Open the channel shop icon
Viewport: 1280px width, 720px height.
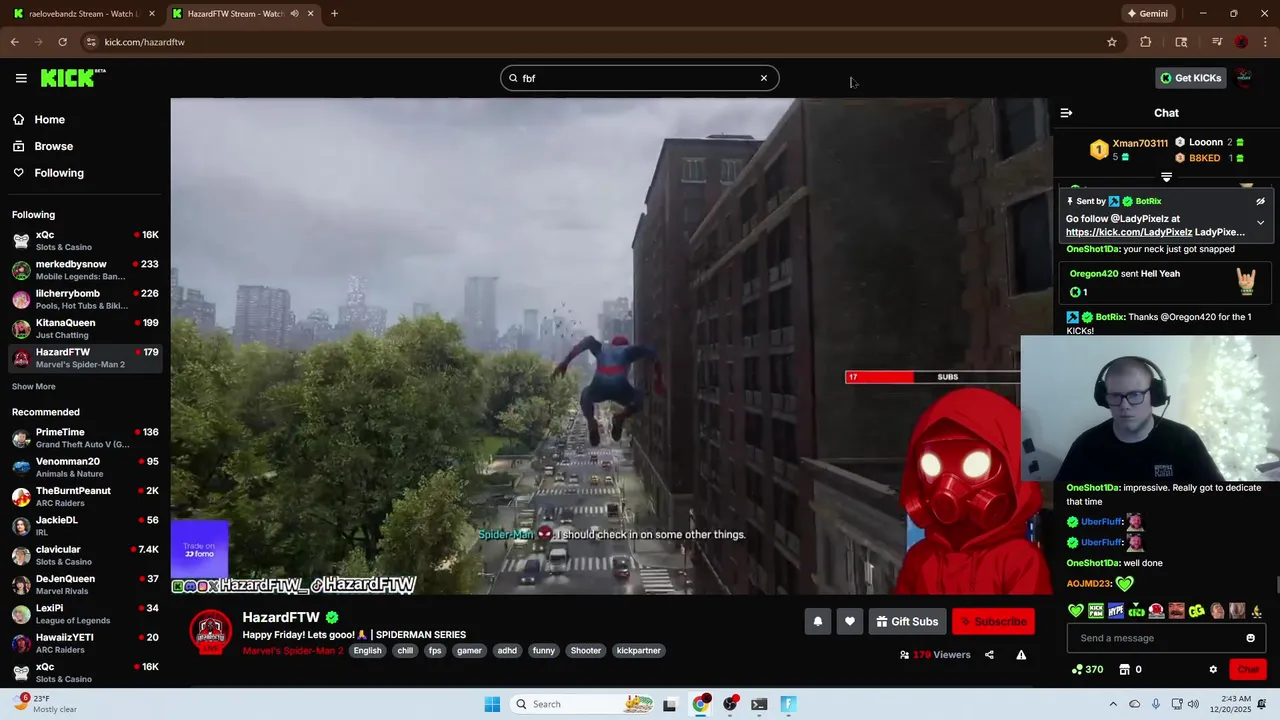click(x=1124, y=669)
